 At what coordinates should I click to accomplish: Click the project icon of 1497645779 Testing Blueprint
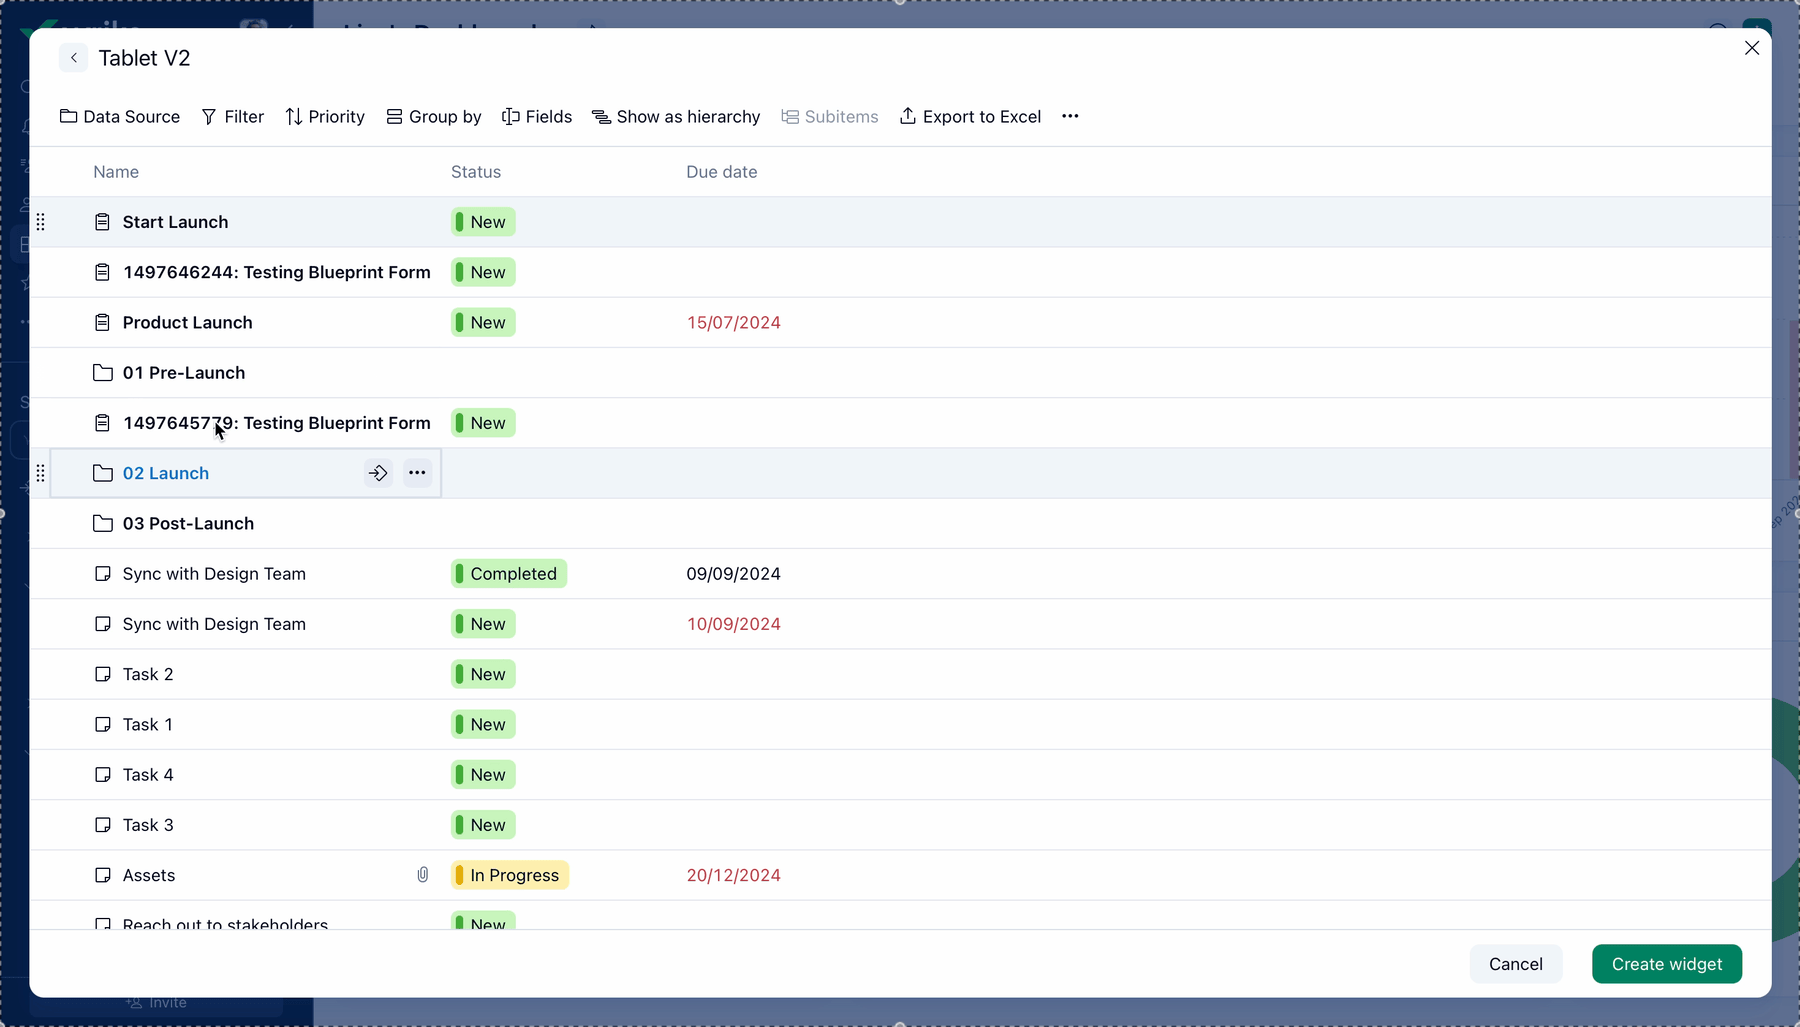tap(102, 423)
